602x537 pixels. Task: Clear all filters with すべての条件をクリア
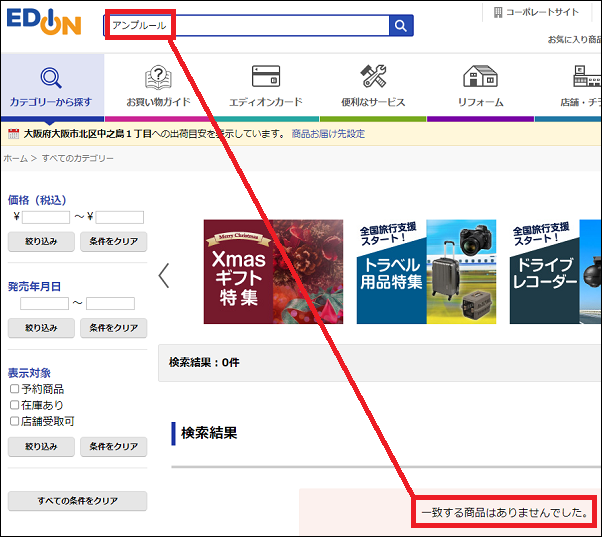tap(77, 500)
